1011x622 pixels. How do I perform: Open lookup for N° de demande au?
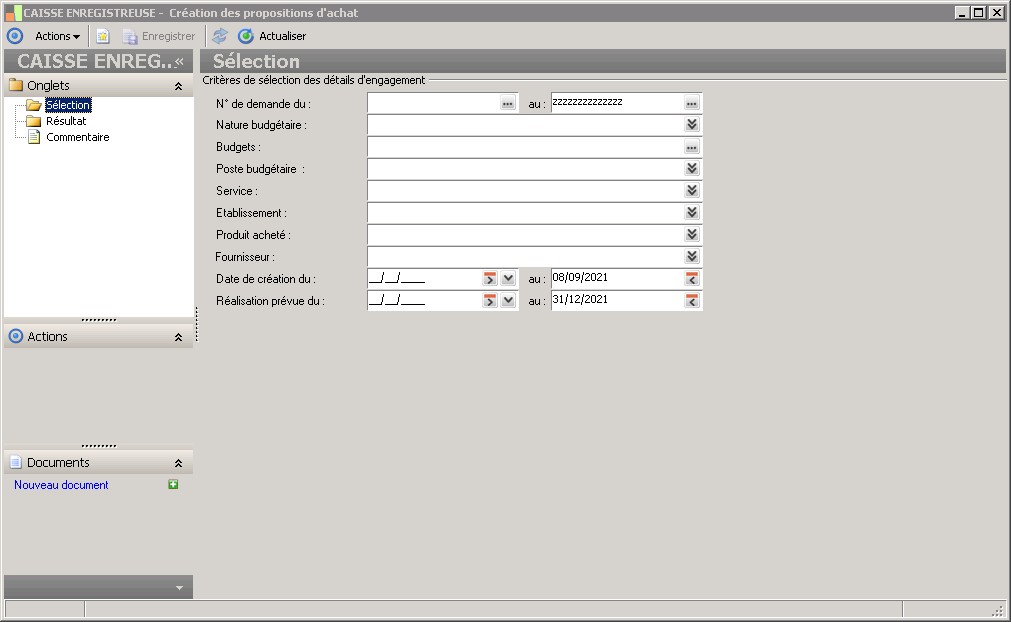point(692,103)
